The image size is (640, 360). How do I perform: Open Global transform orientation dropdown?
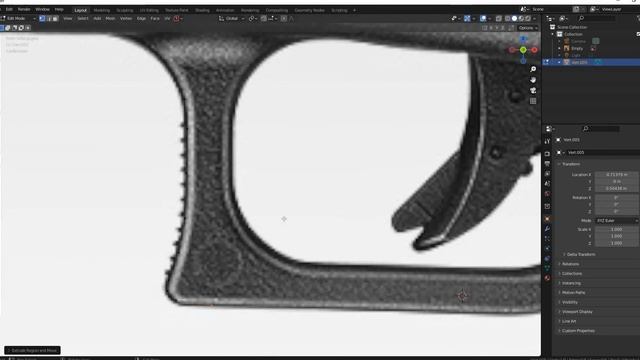point(231,18)
